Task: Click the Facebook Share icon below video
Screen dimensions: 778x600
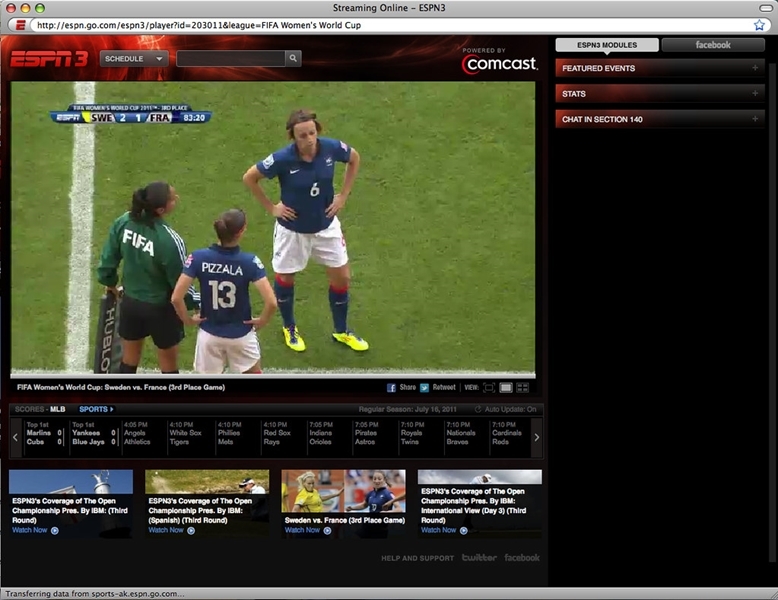Action: click(392, 387)
